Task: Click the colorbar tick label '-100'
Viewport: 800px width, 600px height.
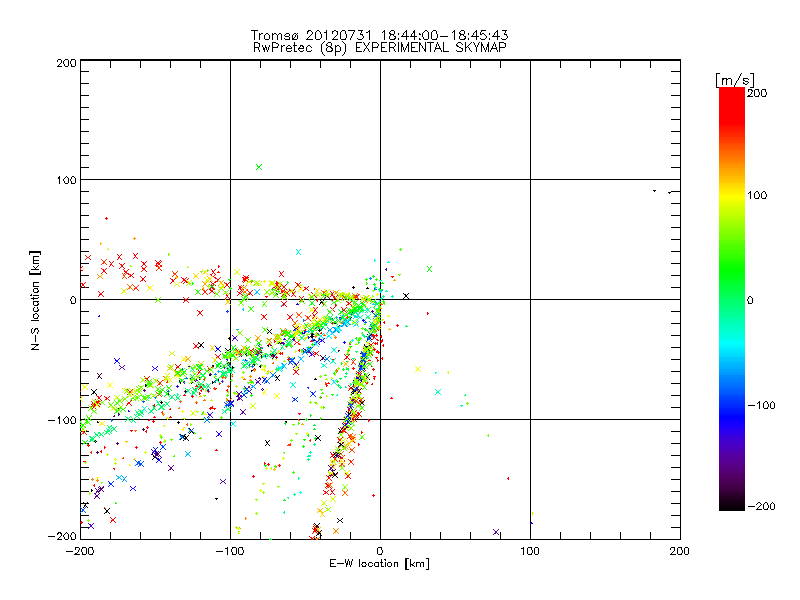Action: point(761,405)
